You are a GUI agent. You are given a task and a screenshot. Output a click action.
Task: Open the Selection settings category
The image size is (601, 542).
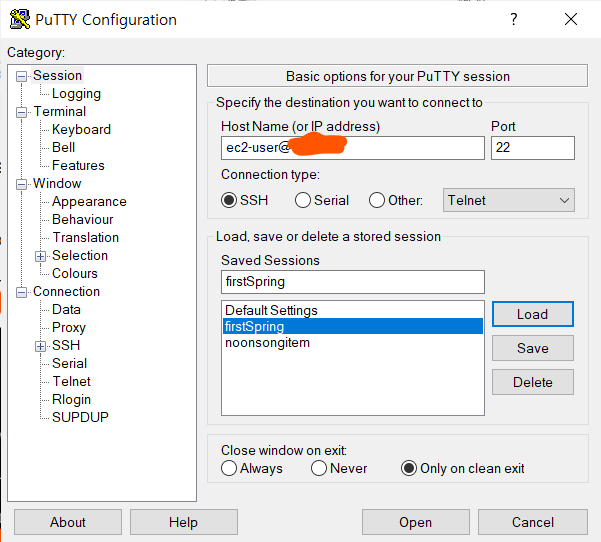80,256
